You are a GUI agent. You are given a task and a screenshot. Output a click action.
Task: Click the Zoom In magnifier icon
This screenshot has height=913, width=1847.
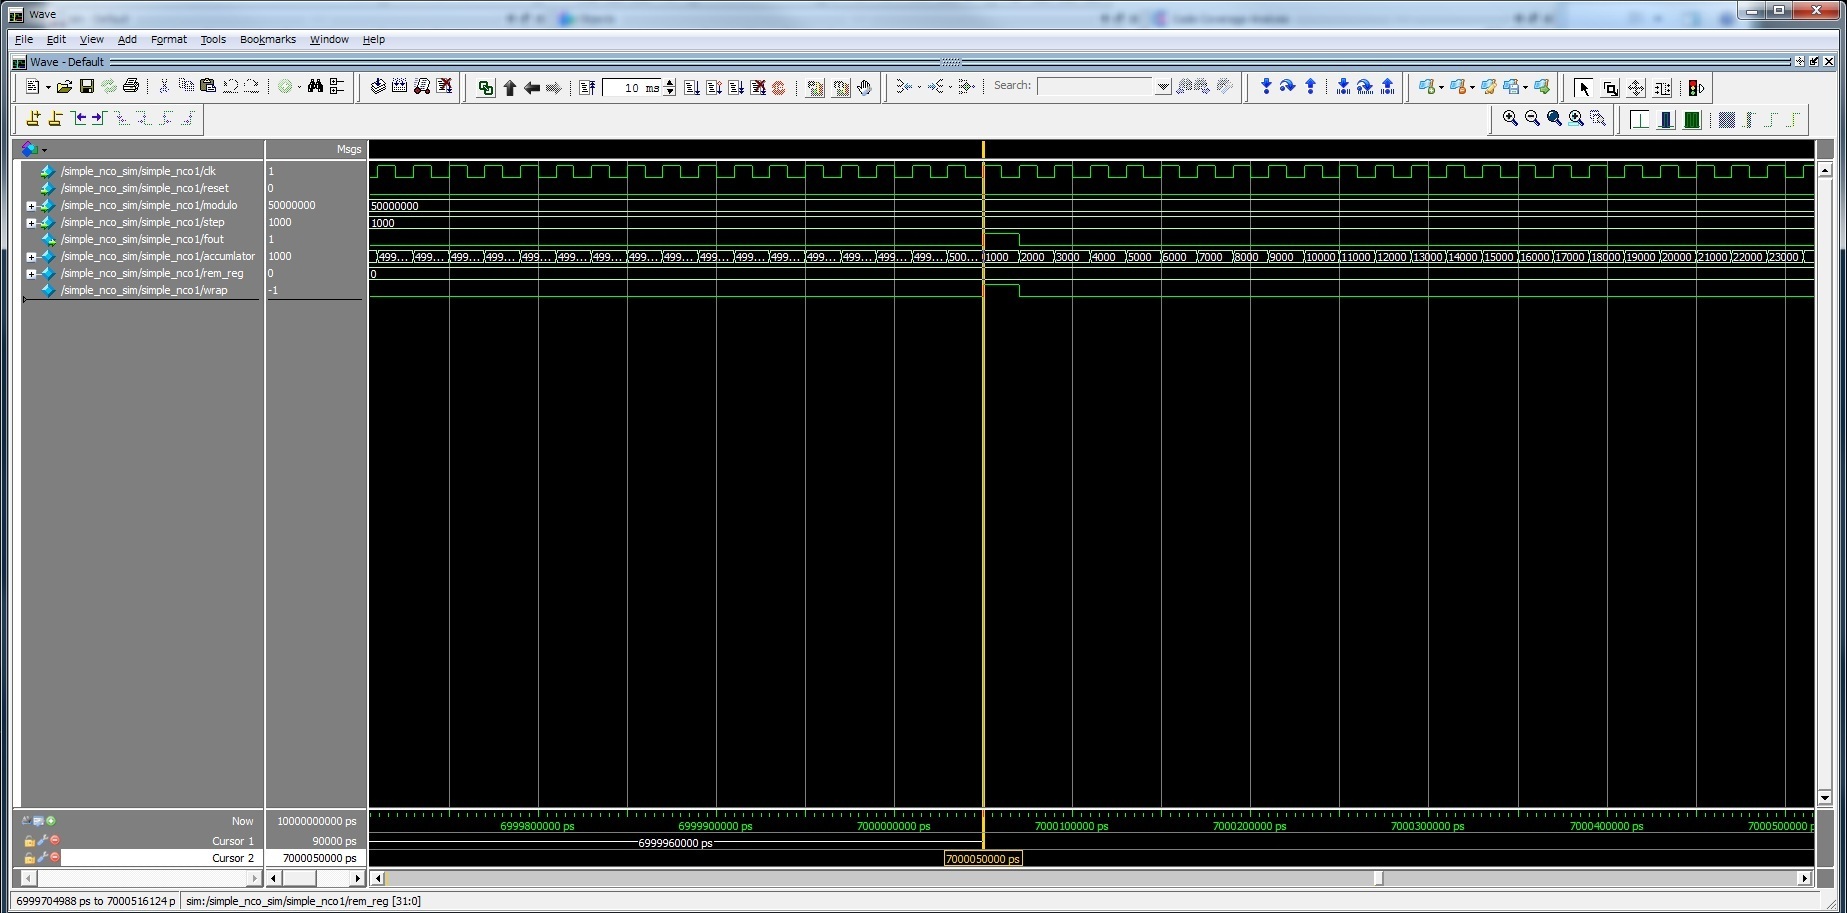1511,119
